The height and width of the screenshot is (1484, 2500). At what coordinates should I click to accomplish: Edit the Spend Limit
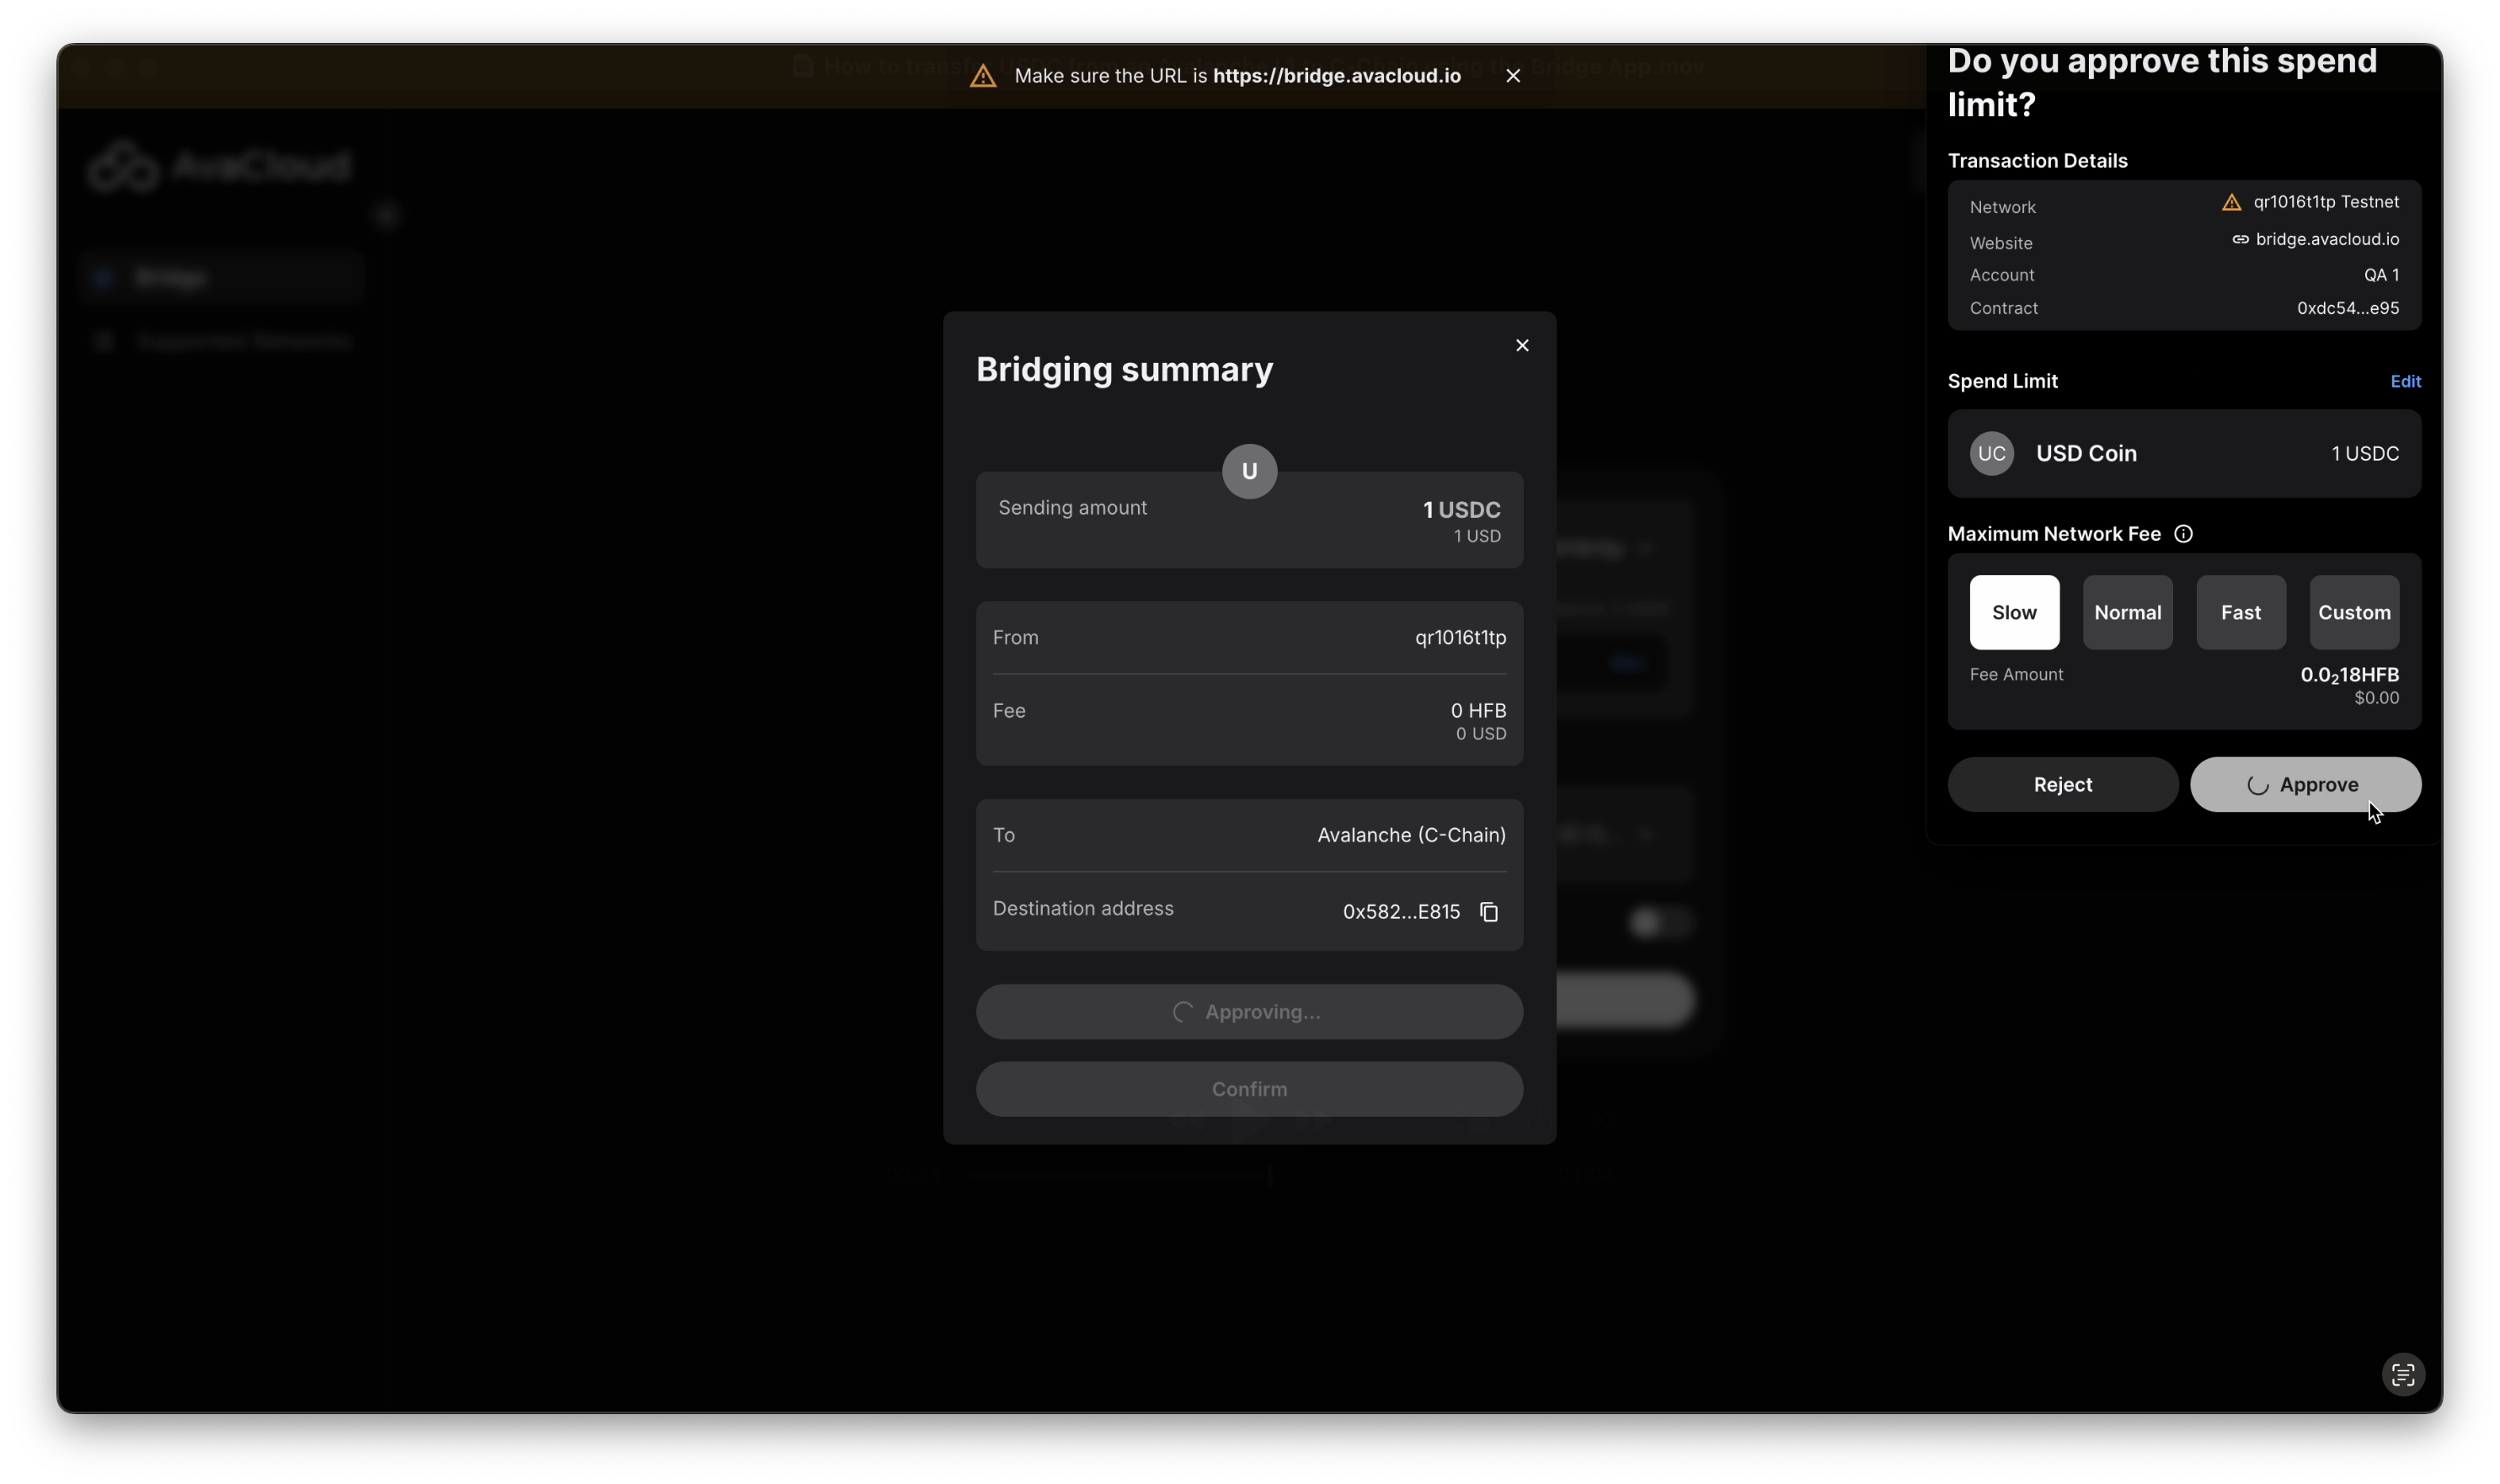pyautogui.click(x=2404, y=382)
